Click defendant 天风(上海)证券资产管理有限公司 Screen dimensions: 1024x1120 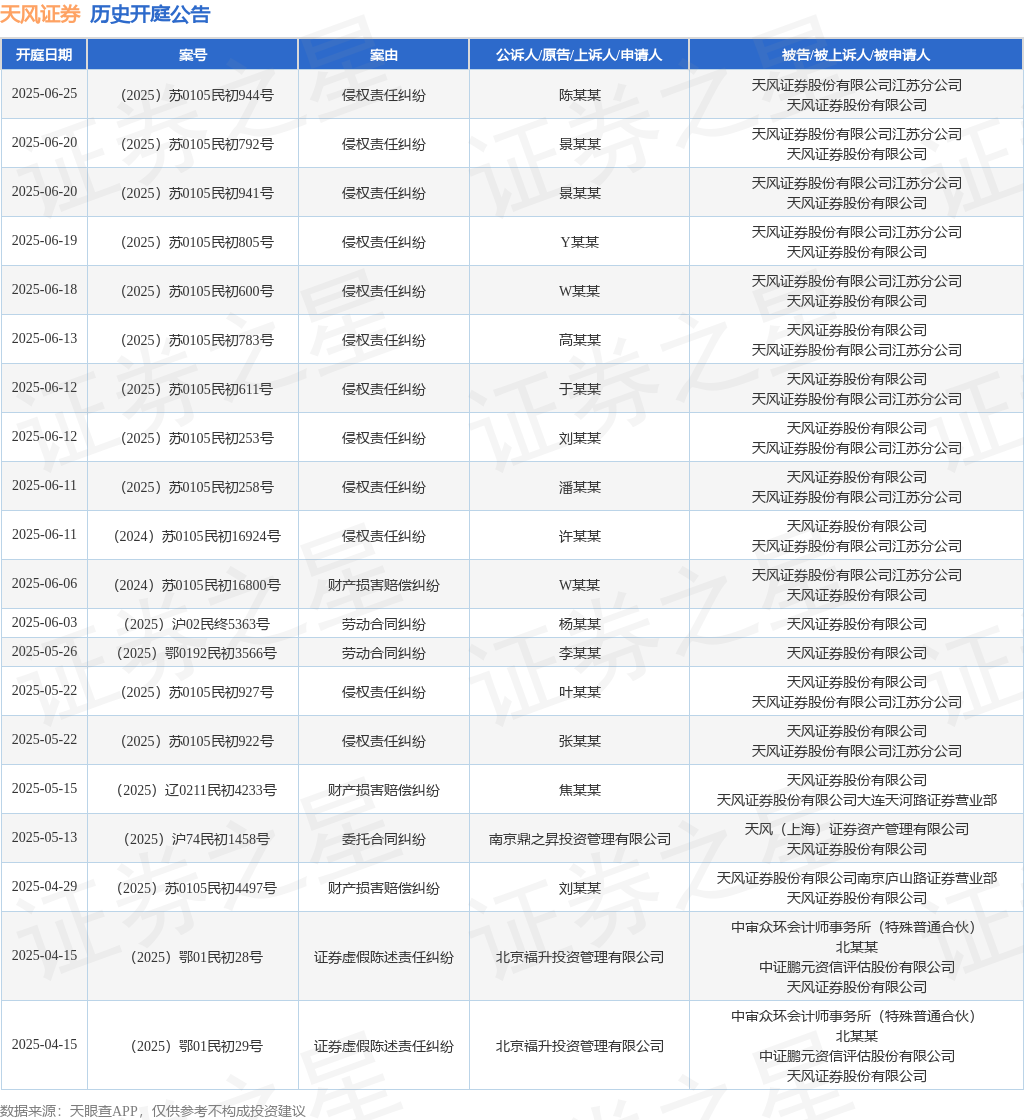tap(856, 829)
